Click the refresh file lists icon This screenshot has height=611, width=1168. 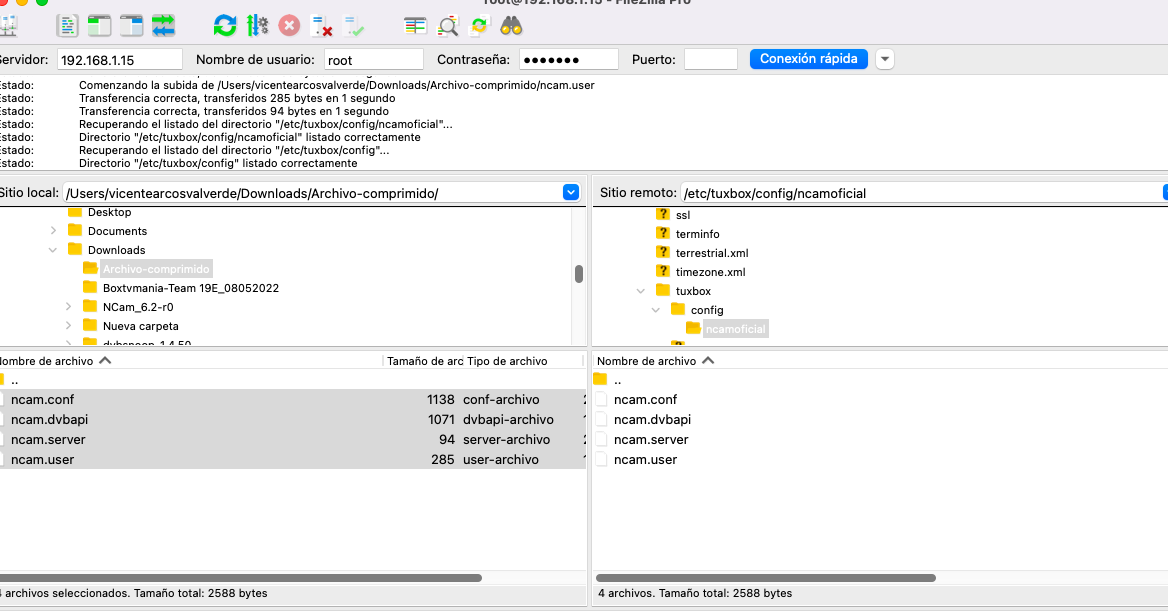(x=225, y=25)
